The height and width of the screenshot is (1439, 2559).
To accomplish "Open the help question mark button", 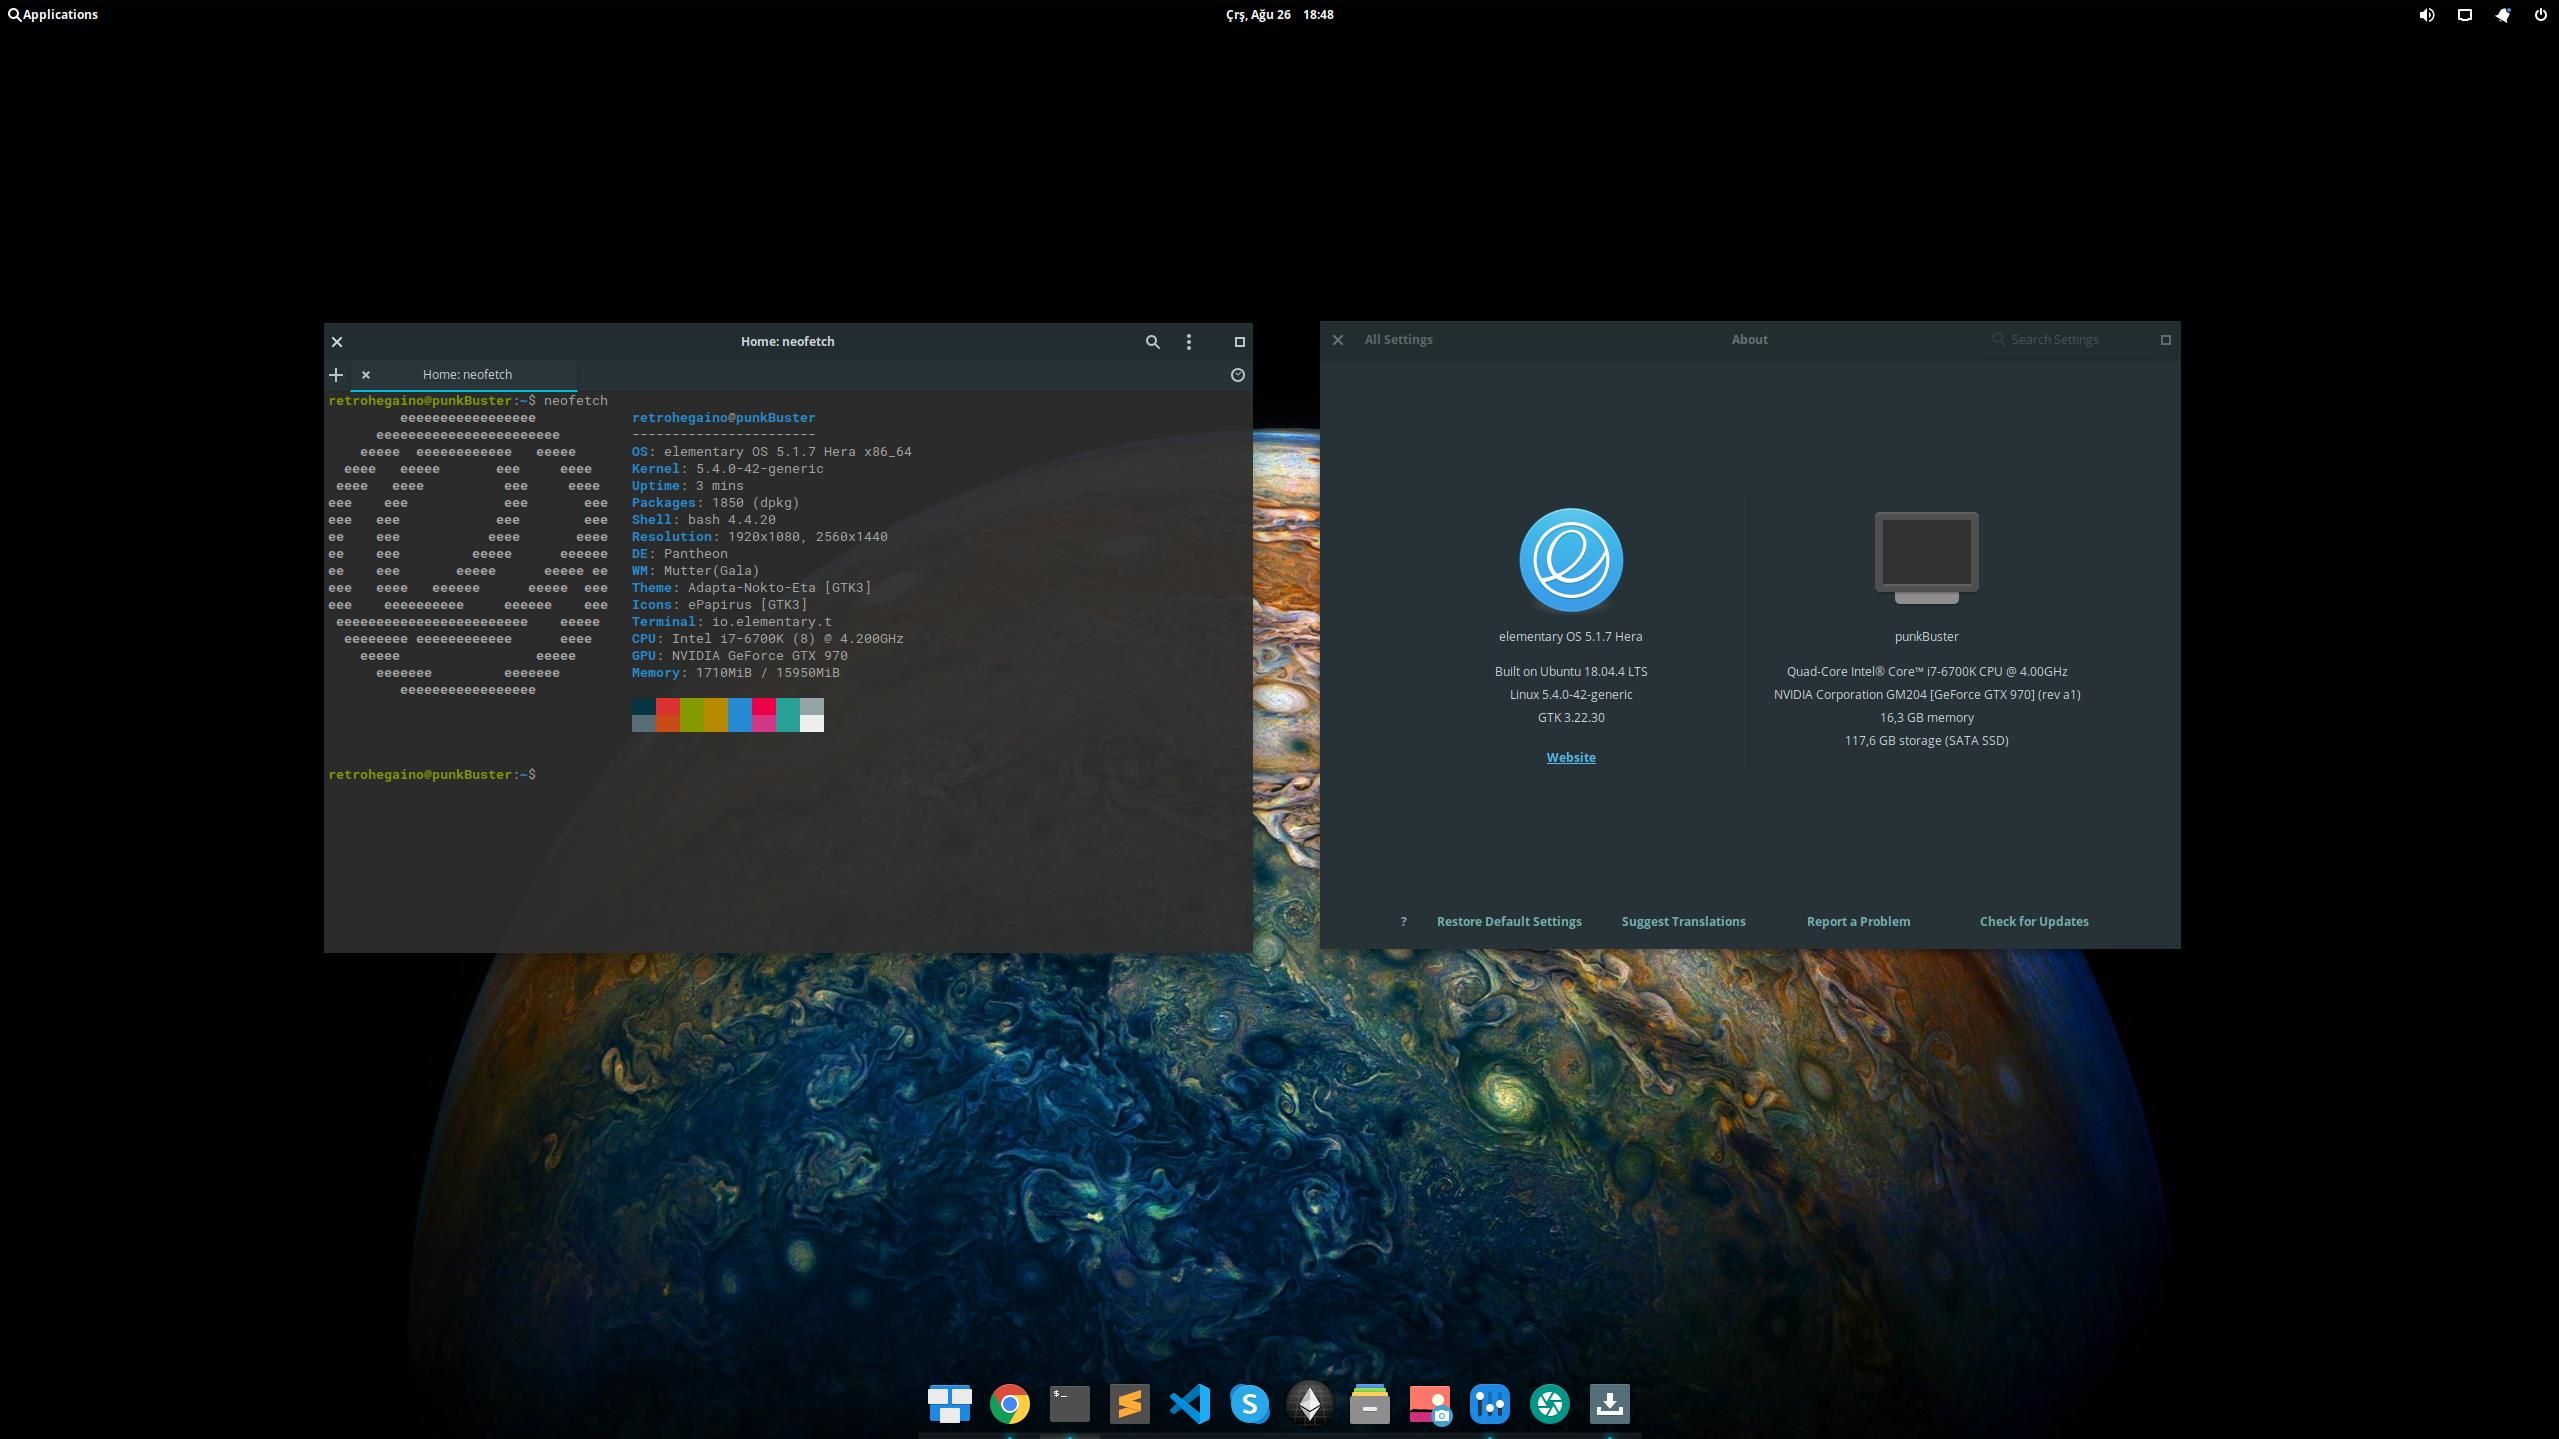I will [1403, 922].
